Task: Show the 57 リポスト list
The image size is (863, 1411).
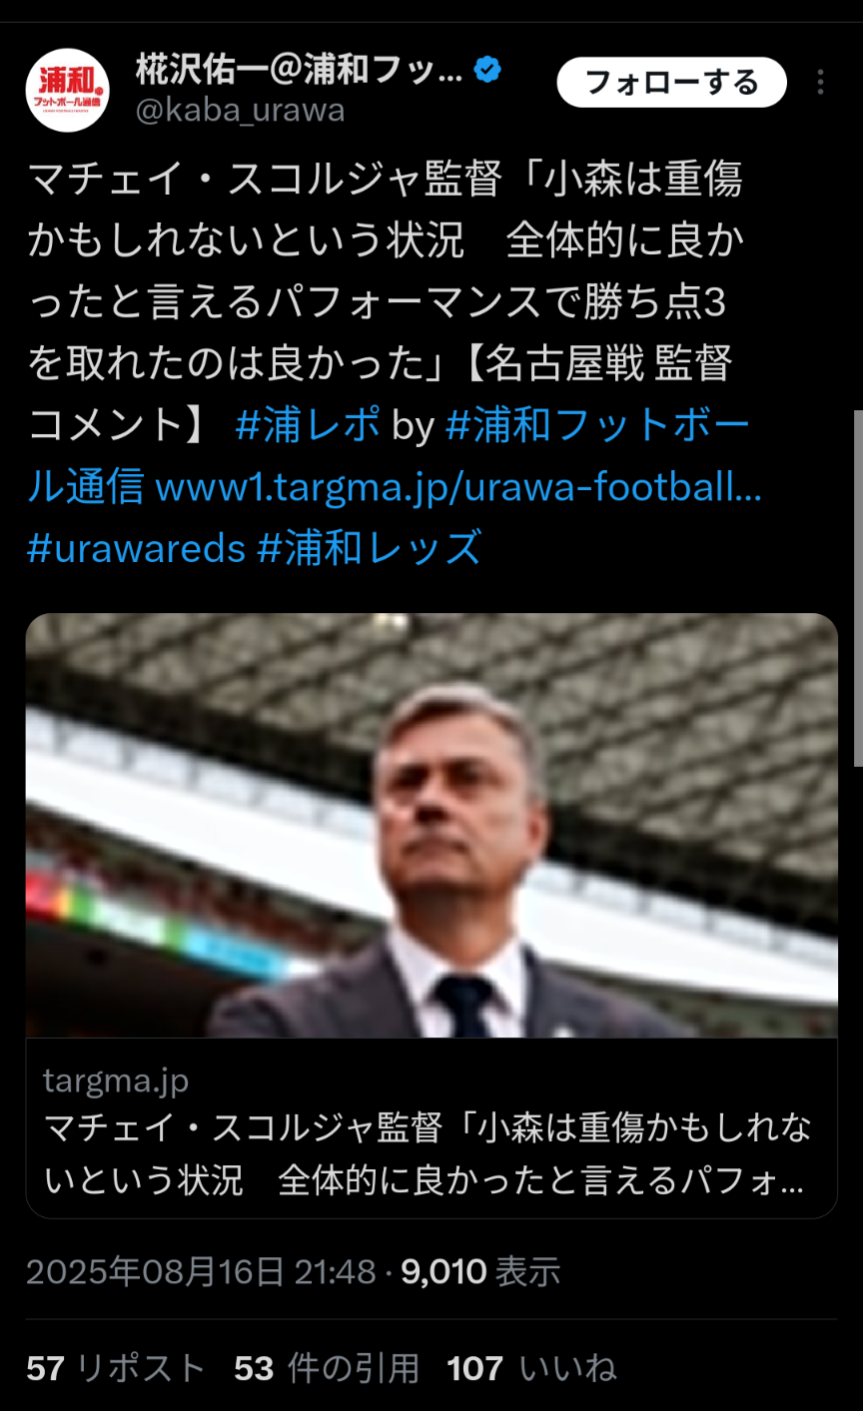Action: point(116,1368)
